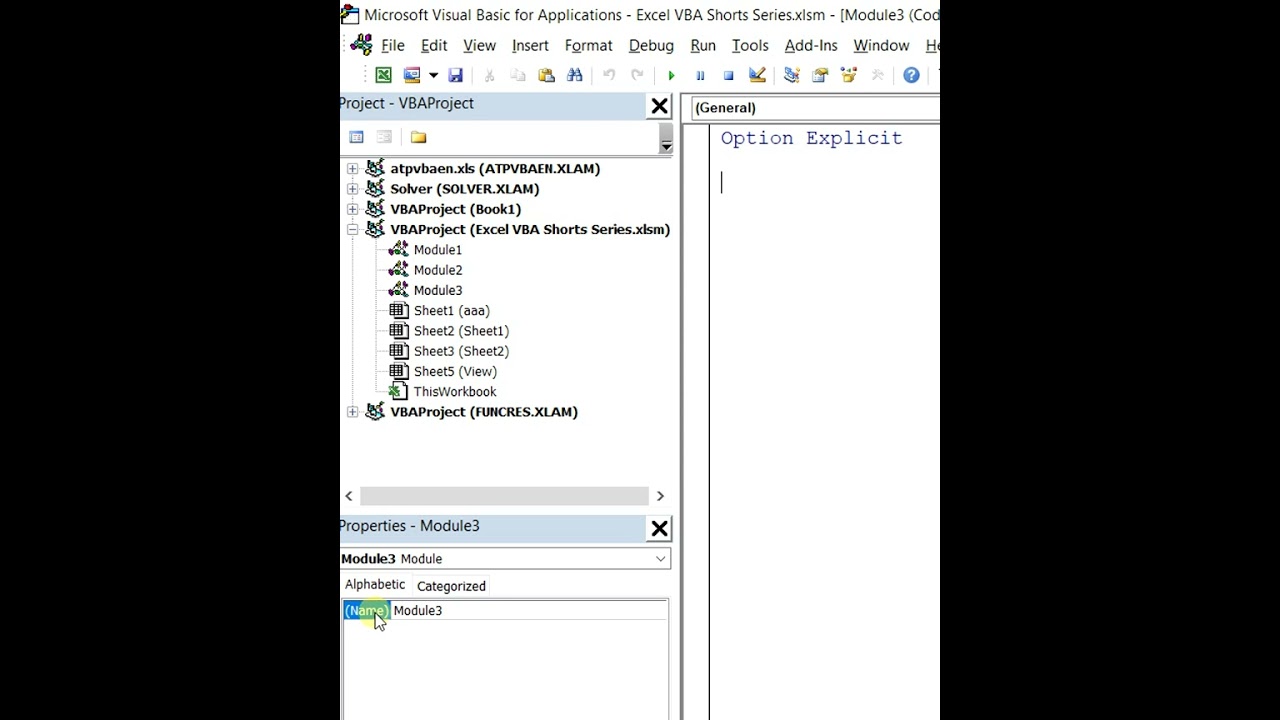
Task: Select Sheet2 (Sheet1) in the tree
Action: tap(461, 331)
